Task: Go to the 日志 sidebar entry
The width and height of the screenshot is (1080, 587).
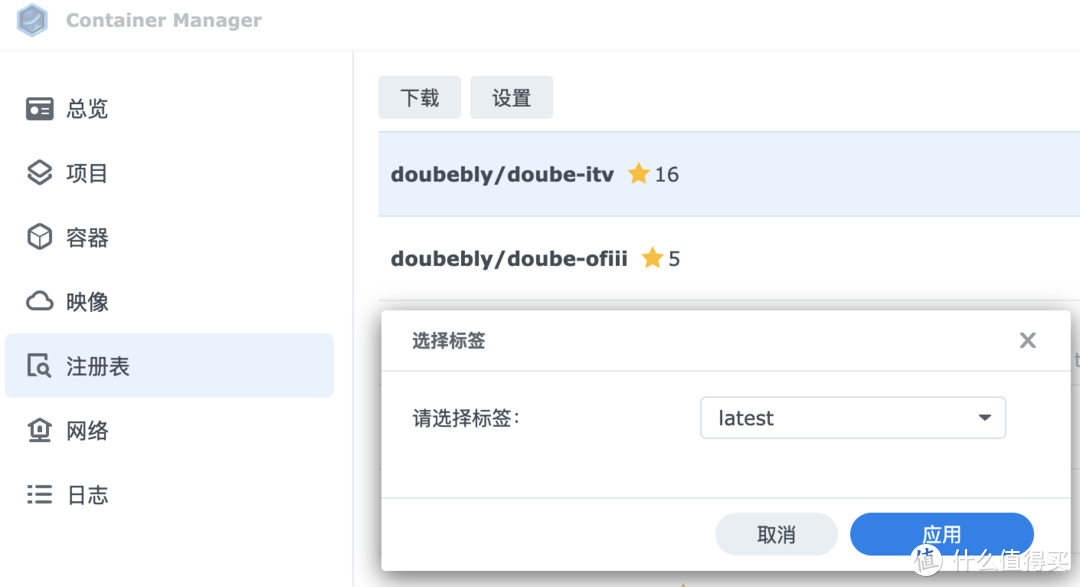Action: pyautogui.click(x=87, y=495)
